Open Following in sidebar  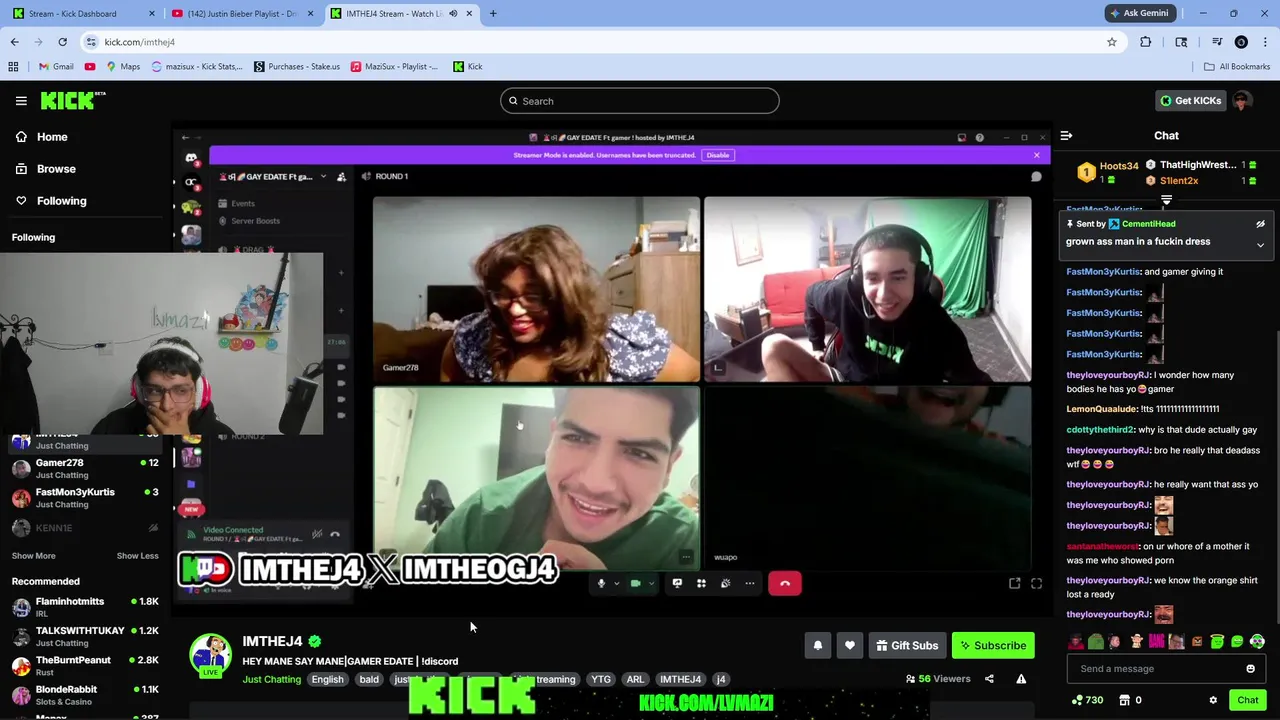61,201
